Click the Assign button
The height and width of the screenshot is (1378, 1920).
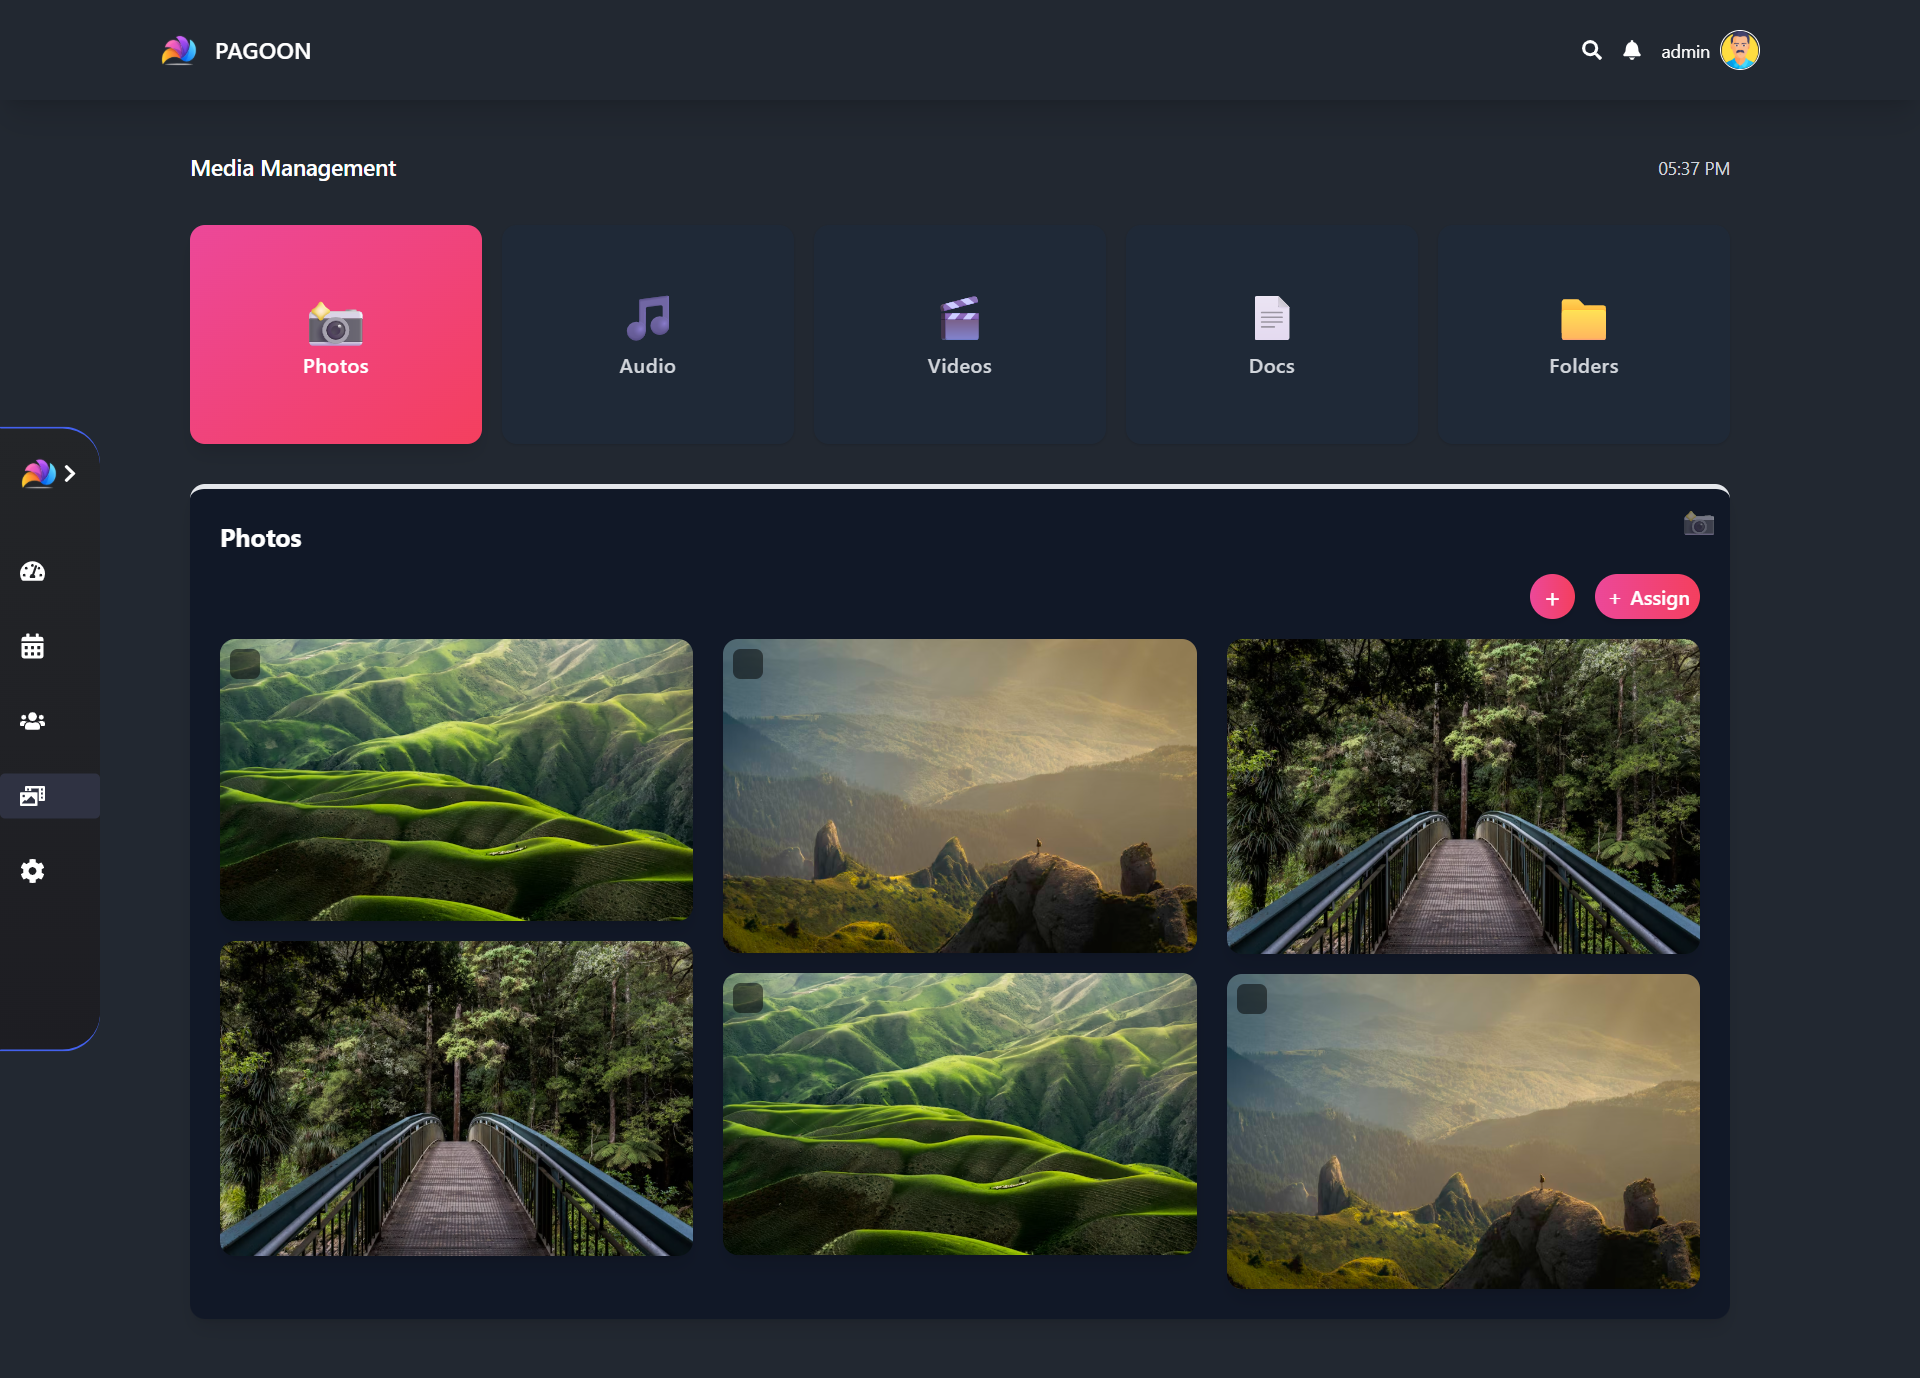(x=1647, y=598)
